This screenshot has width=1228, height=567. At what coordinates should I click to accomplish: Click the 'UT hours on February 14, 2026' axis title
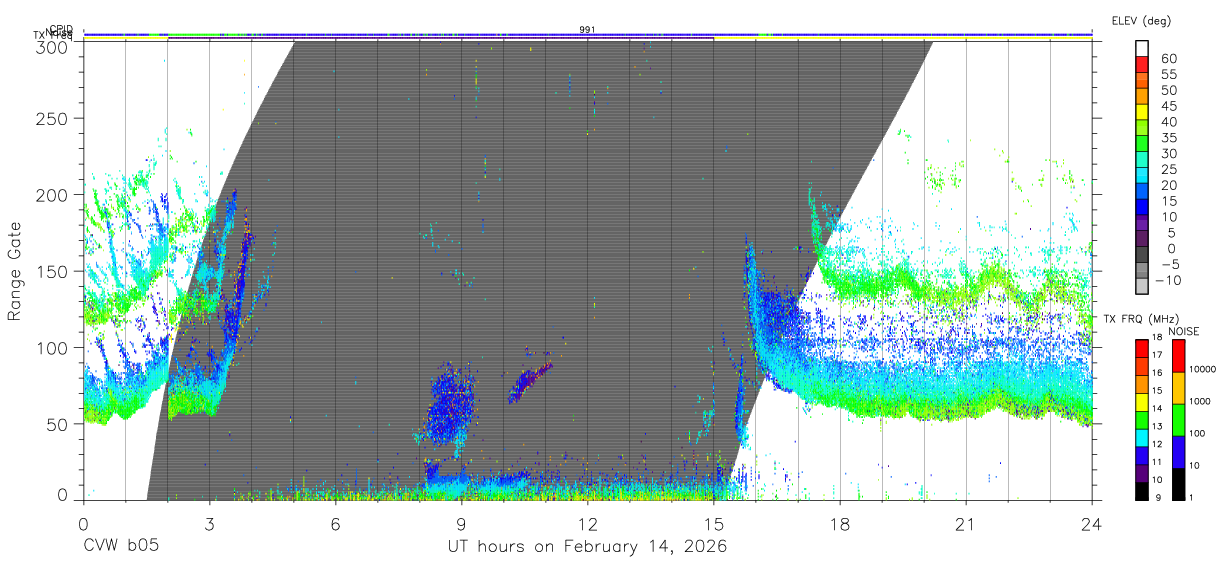pos(587,547)
